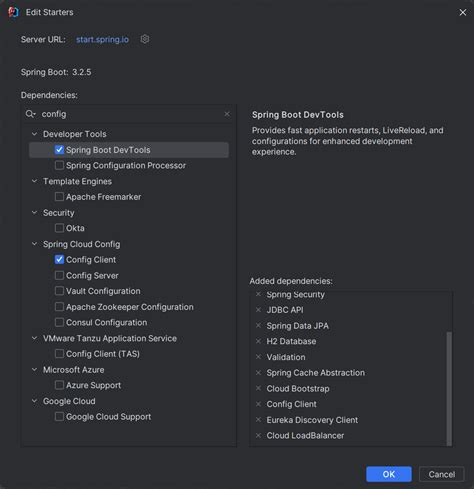
Task: Remove Cloud LoadBalancer from added dependencies
Action: pyautogui.click(x=258, y=435)
